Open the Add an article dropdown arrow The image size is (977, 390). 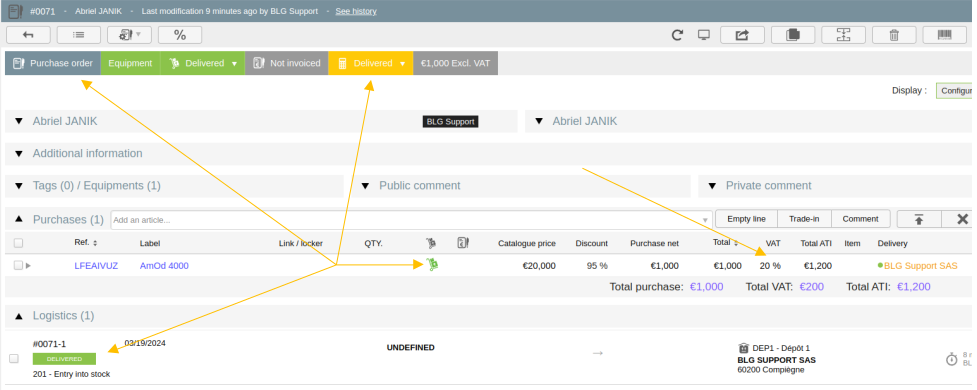[x=705, y=221]
